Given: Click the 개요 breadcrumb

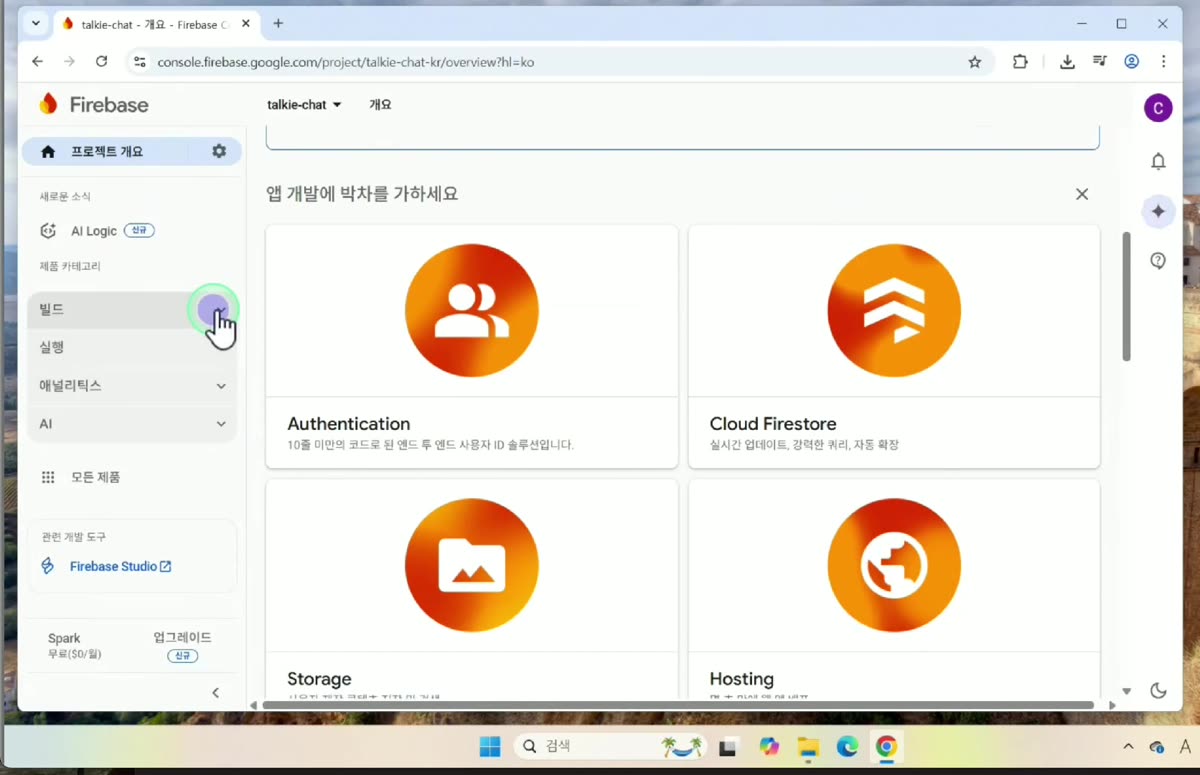Looking at the screenshot, I should pyautogui.click(x=380, y=104).
